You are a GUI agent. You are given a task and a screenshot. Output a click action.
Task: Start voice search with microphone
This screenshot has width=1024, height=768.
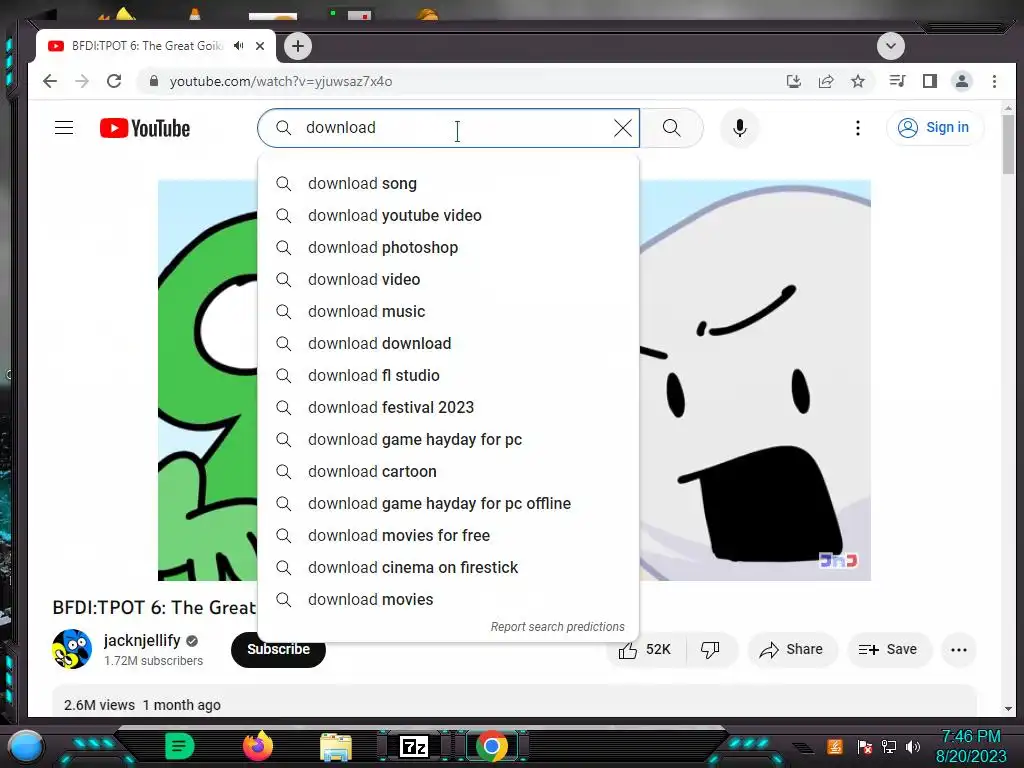pos(739,128)
